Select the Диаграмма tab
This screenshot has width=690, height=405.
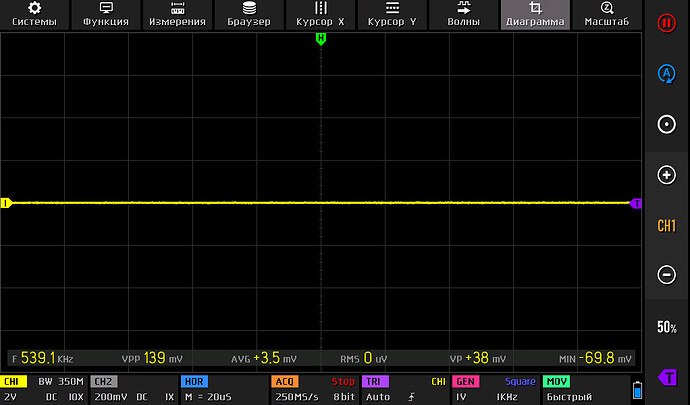(534, 14)
